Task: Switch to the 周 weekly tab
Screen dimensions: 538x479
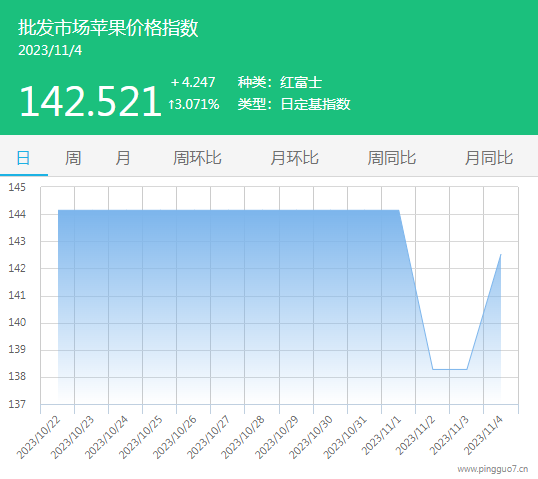Action: coord(73,158)
